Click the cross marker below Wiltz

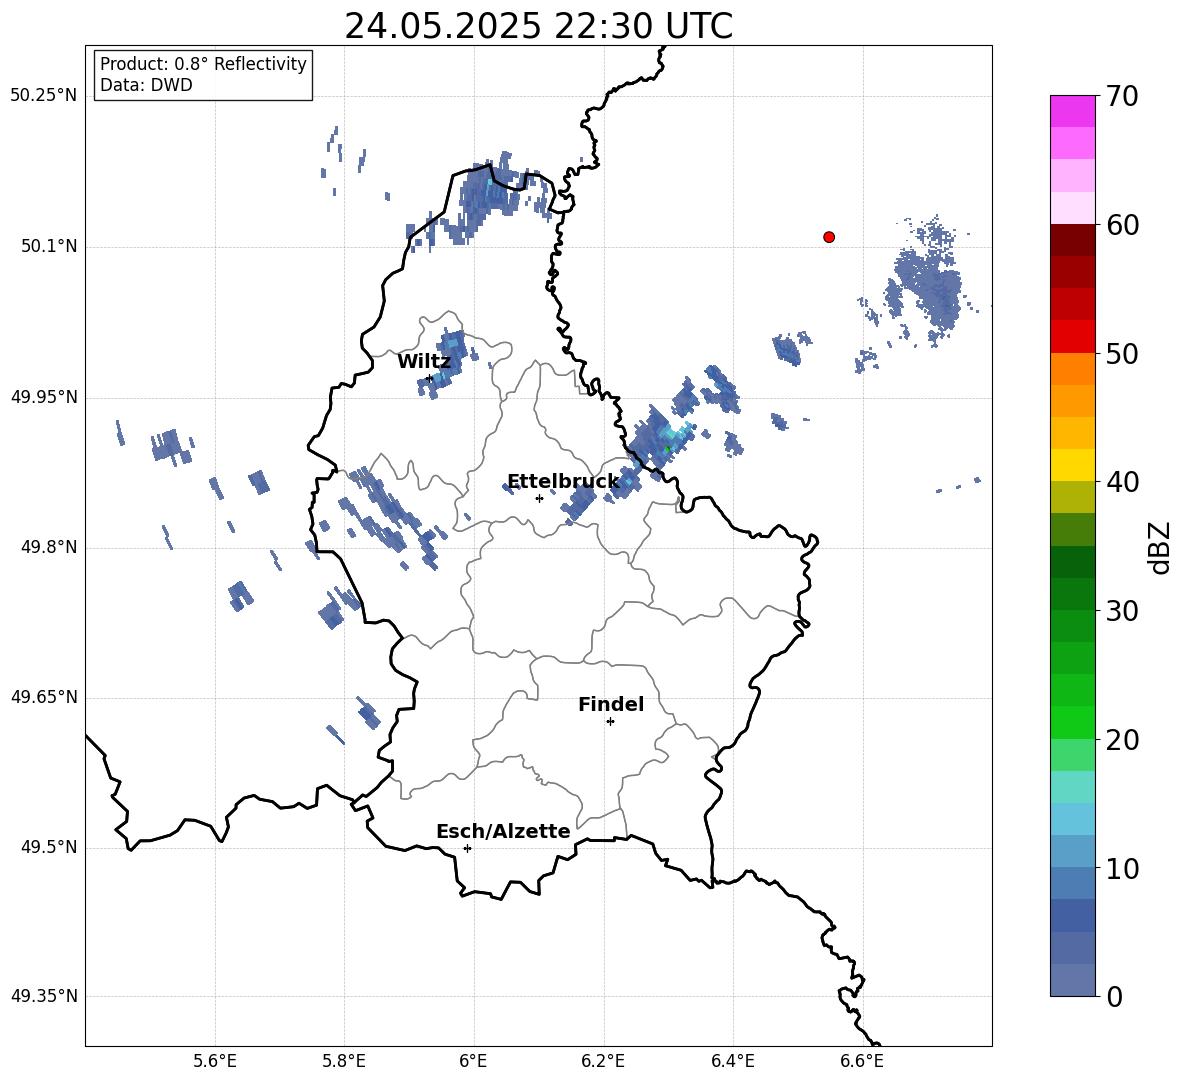tap(430, 378)
